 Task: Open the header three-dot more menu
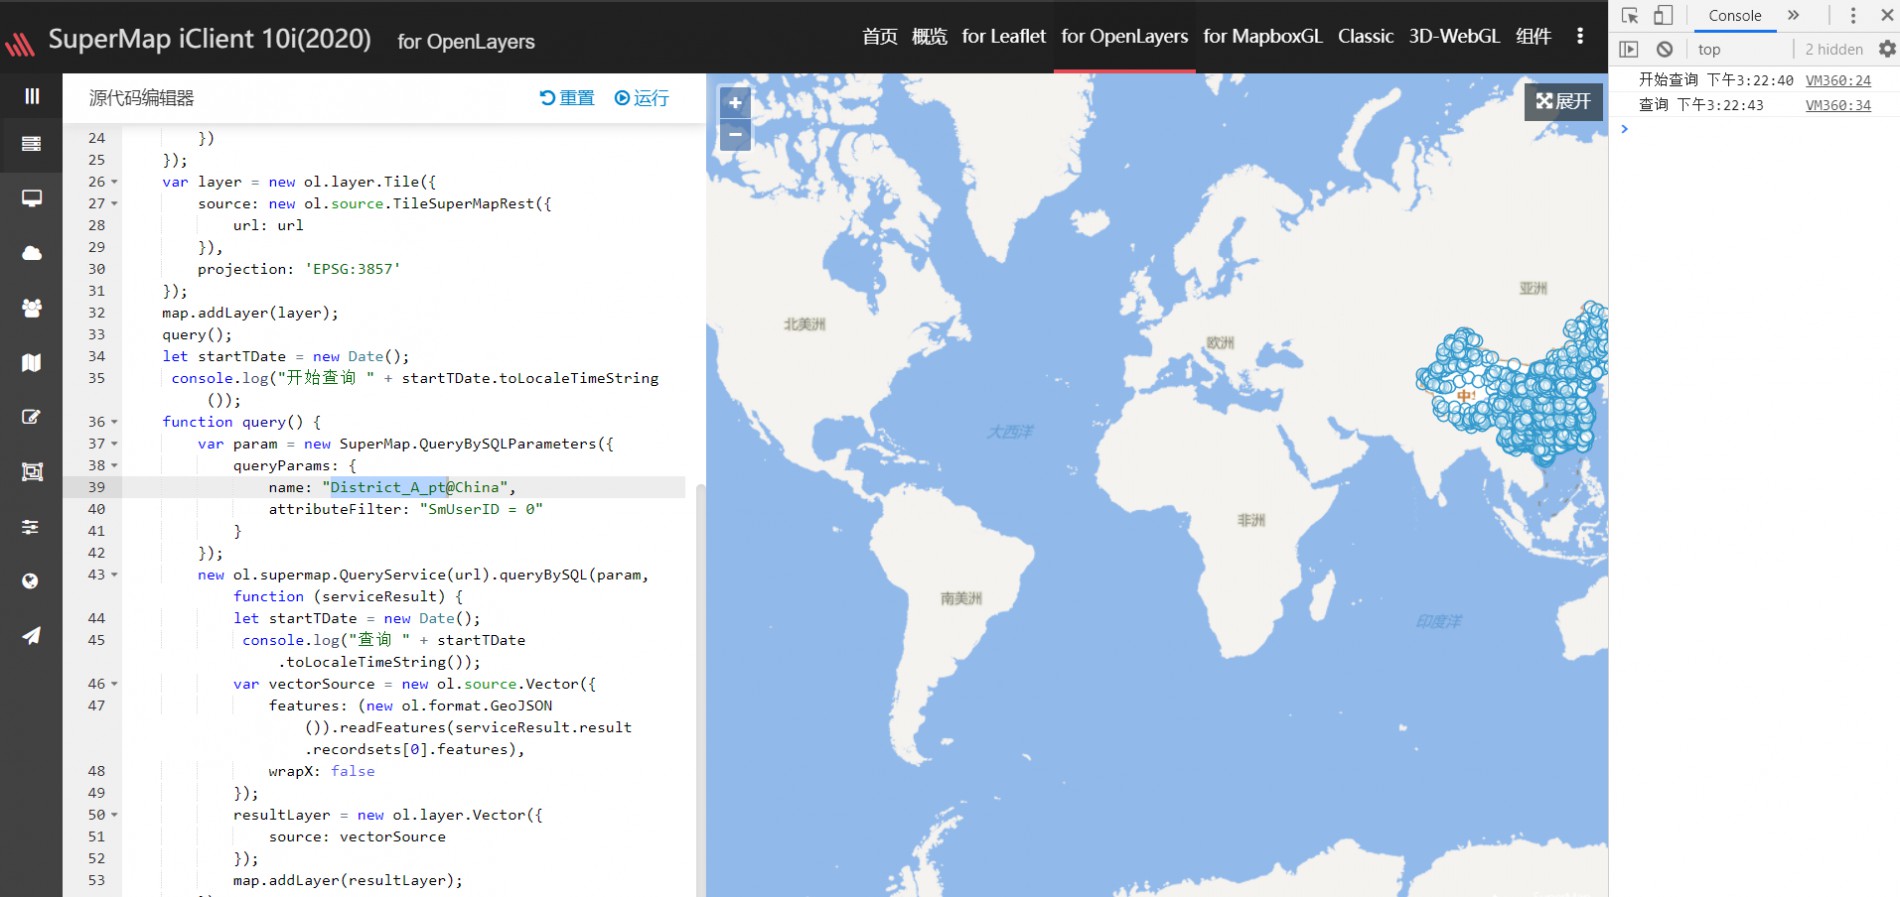pyautogui.click(x=1580, y=36)
